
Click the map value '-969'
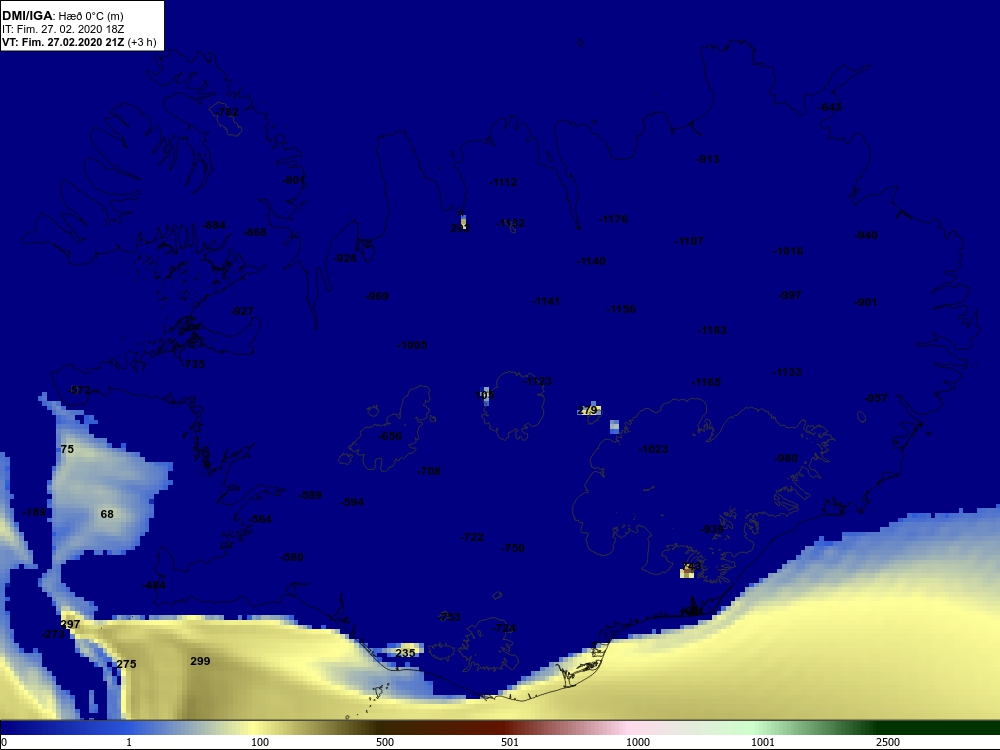click(x=377, y=296)
